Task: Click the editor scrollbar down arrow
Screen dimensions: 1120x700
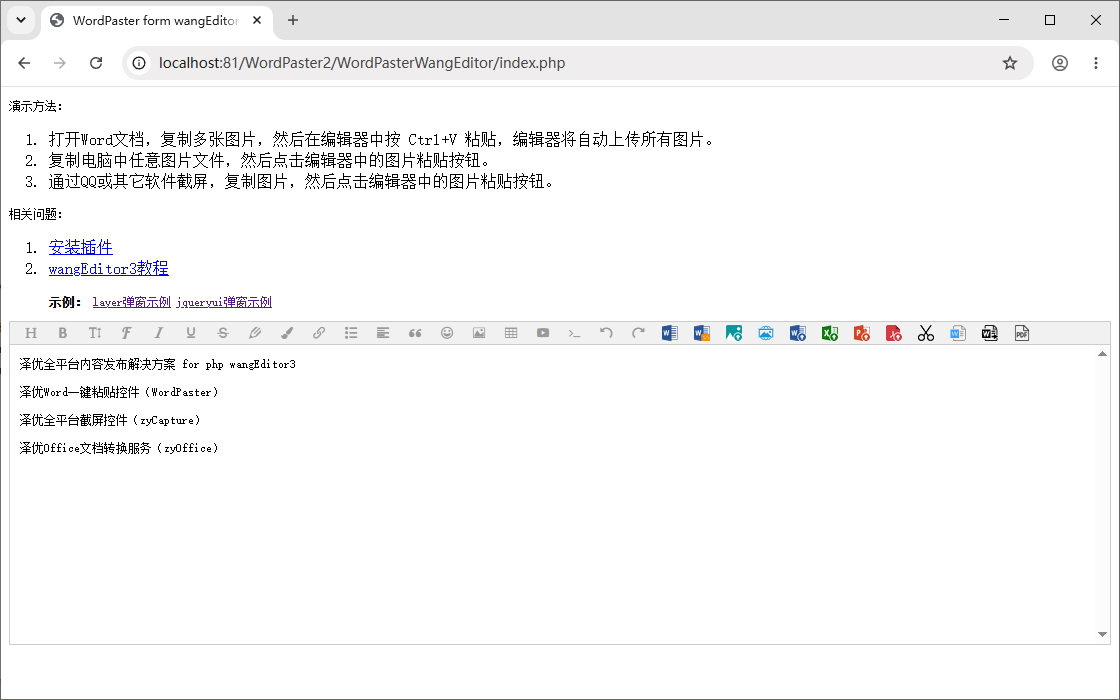Action: point(1102,634)
